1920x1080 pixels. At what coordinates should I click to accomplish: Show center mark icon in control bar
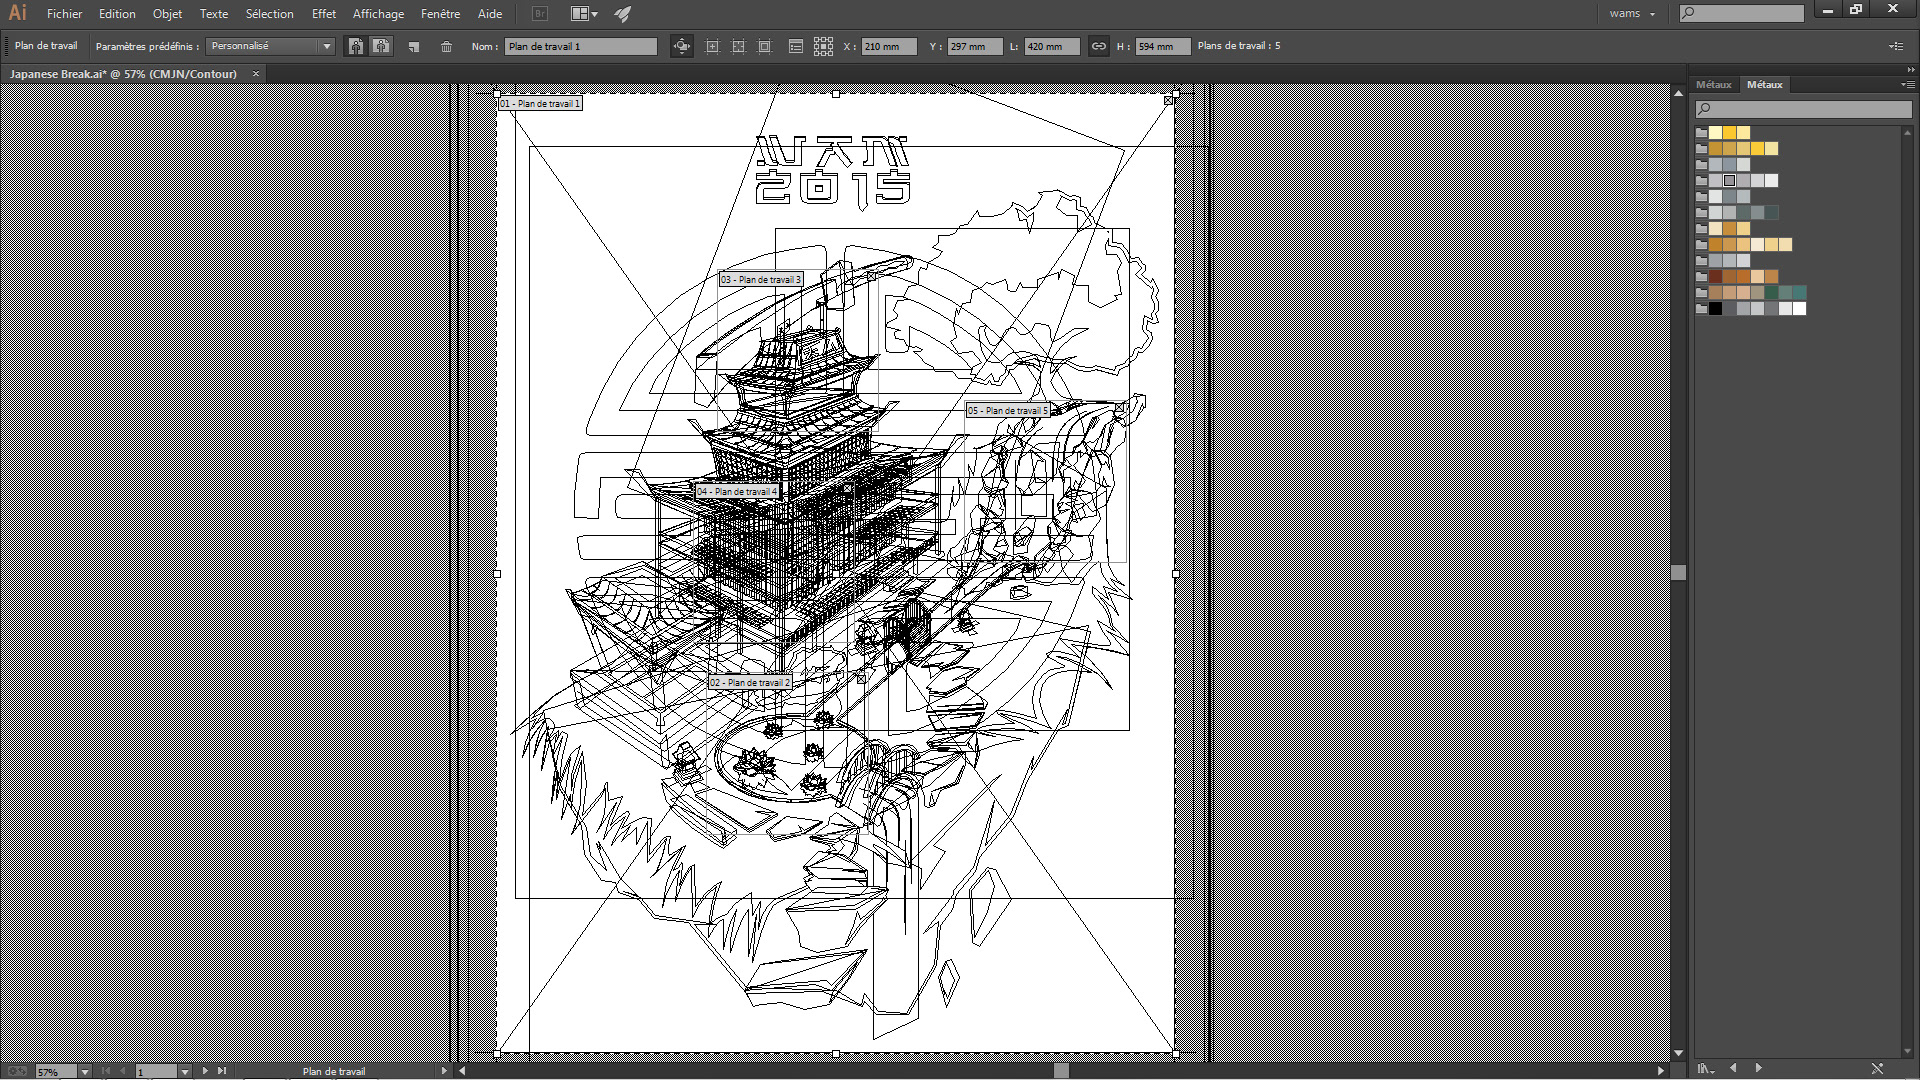(712, 46)
